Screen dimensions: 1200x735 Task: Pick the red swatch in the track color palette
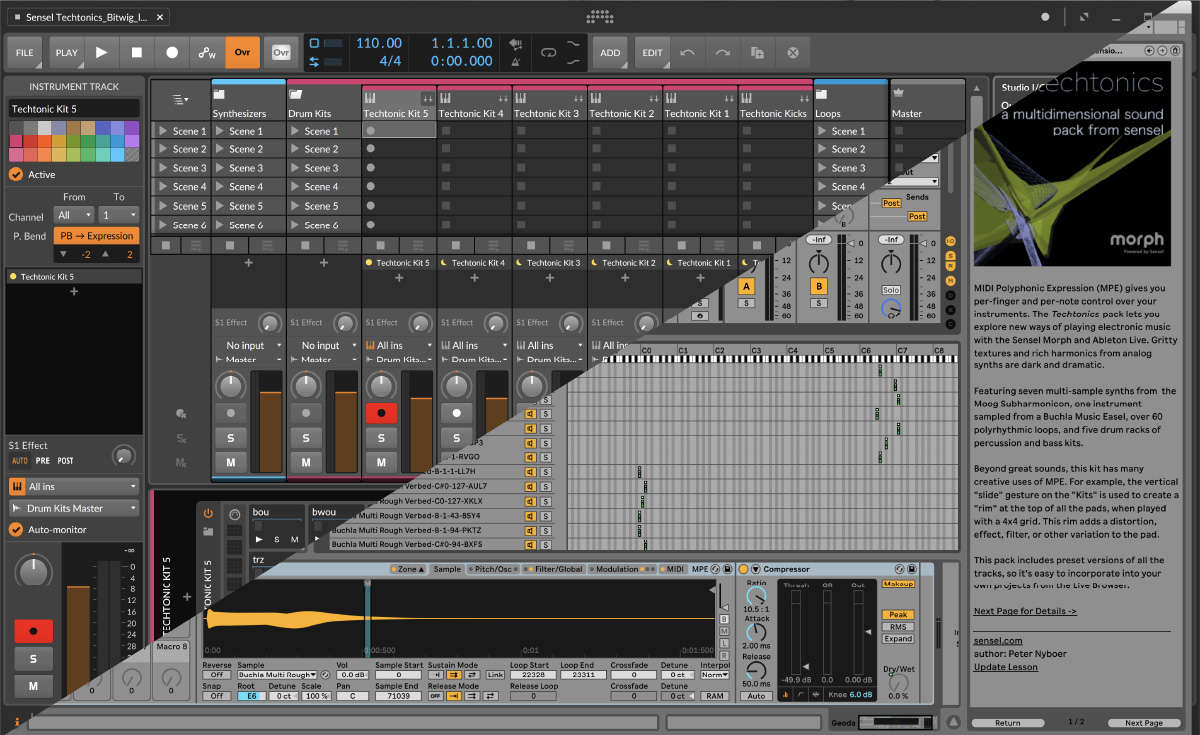[x=31, y=141]
